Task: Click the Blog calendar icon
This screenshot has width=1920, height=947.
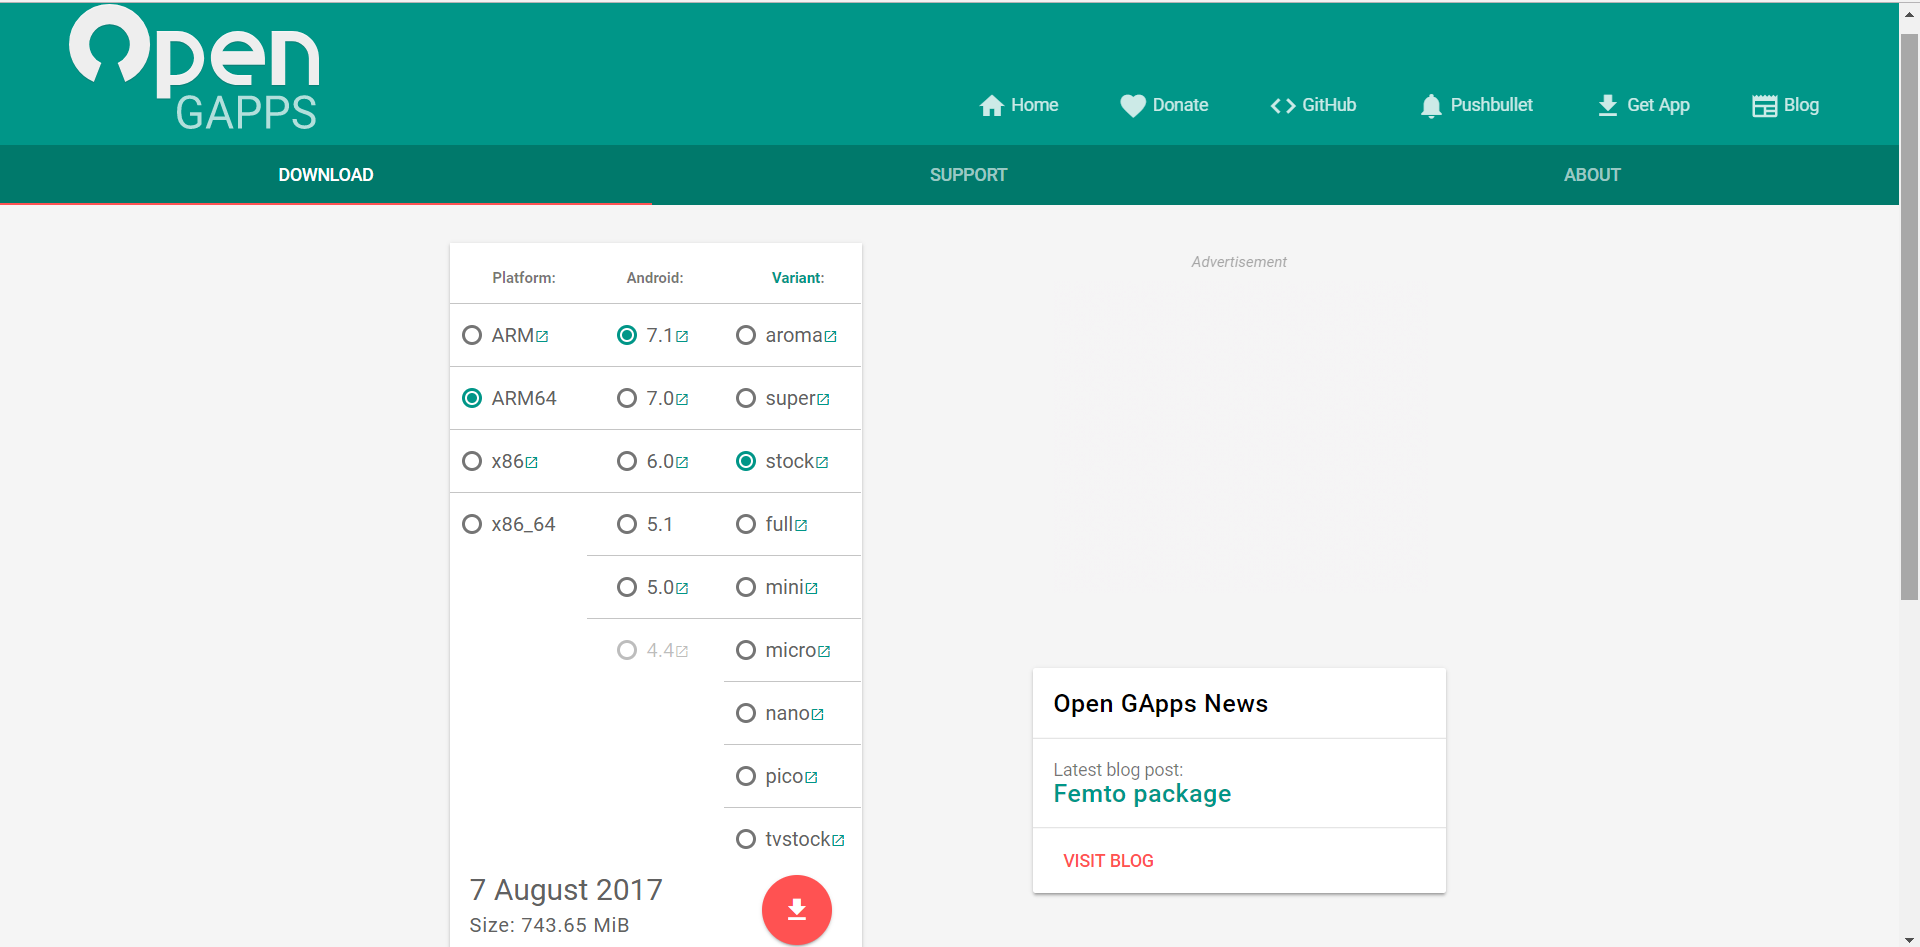Action: pyautogui.click(x=1764, y=106)
